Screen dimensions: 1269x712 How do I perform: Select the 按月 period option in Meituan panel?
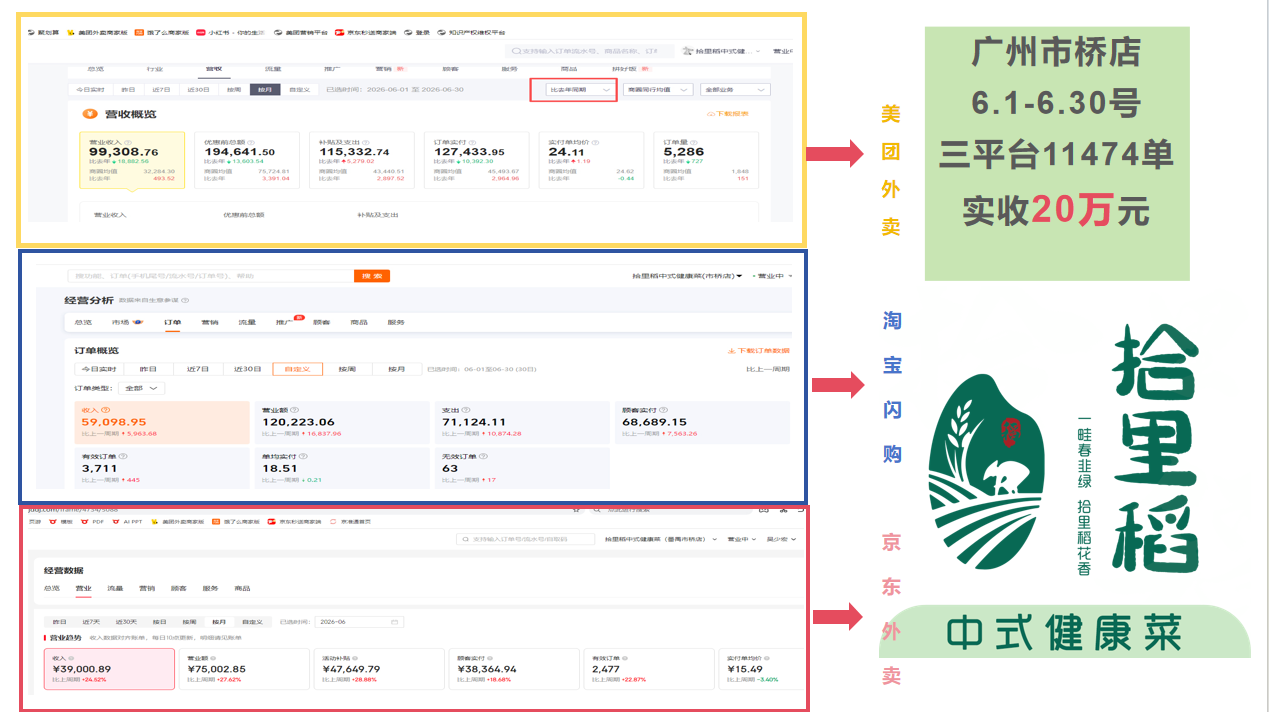point(264,89)
